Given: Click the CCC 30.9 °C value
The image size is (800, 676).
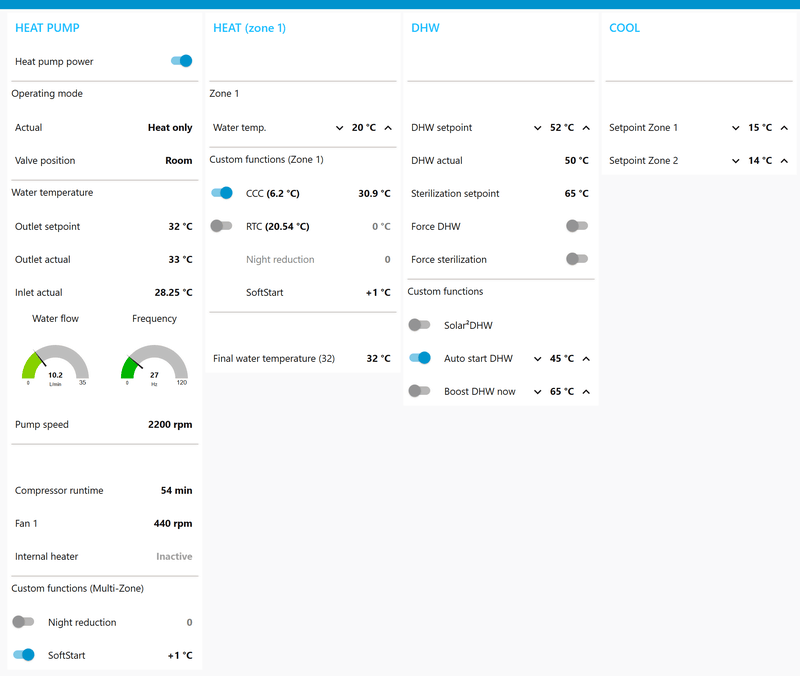Looking at the screenshot, I should point(374,193).
